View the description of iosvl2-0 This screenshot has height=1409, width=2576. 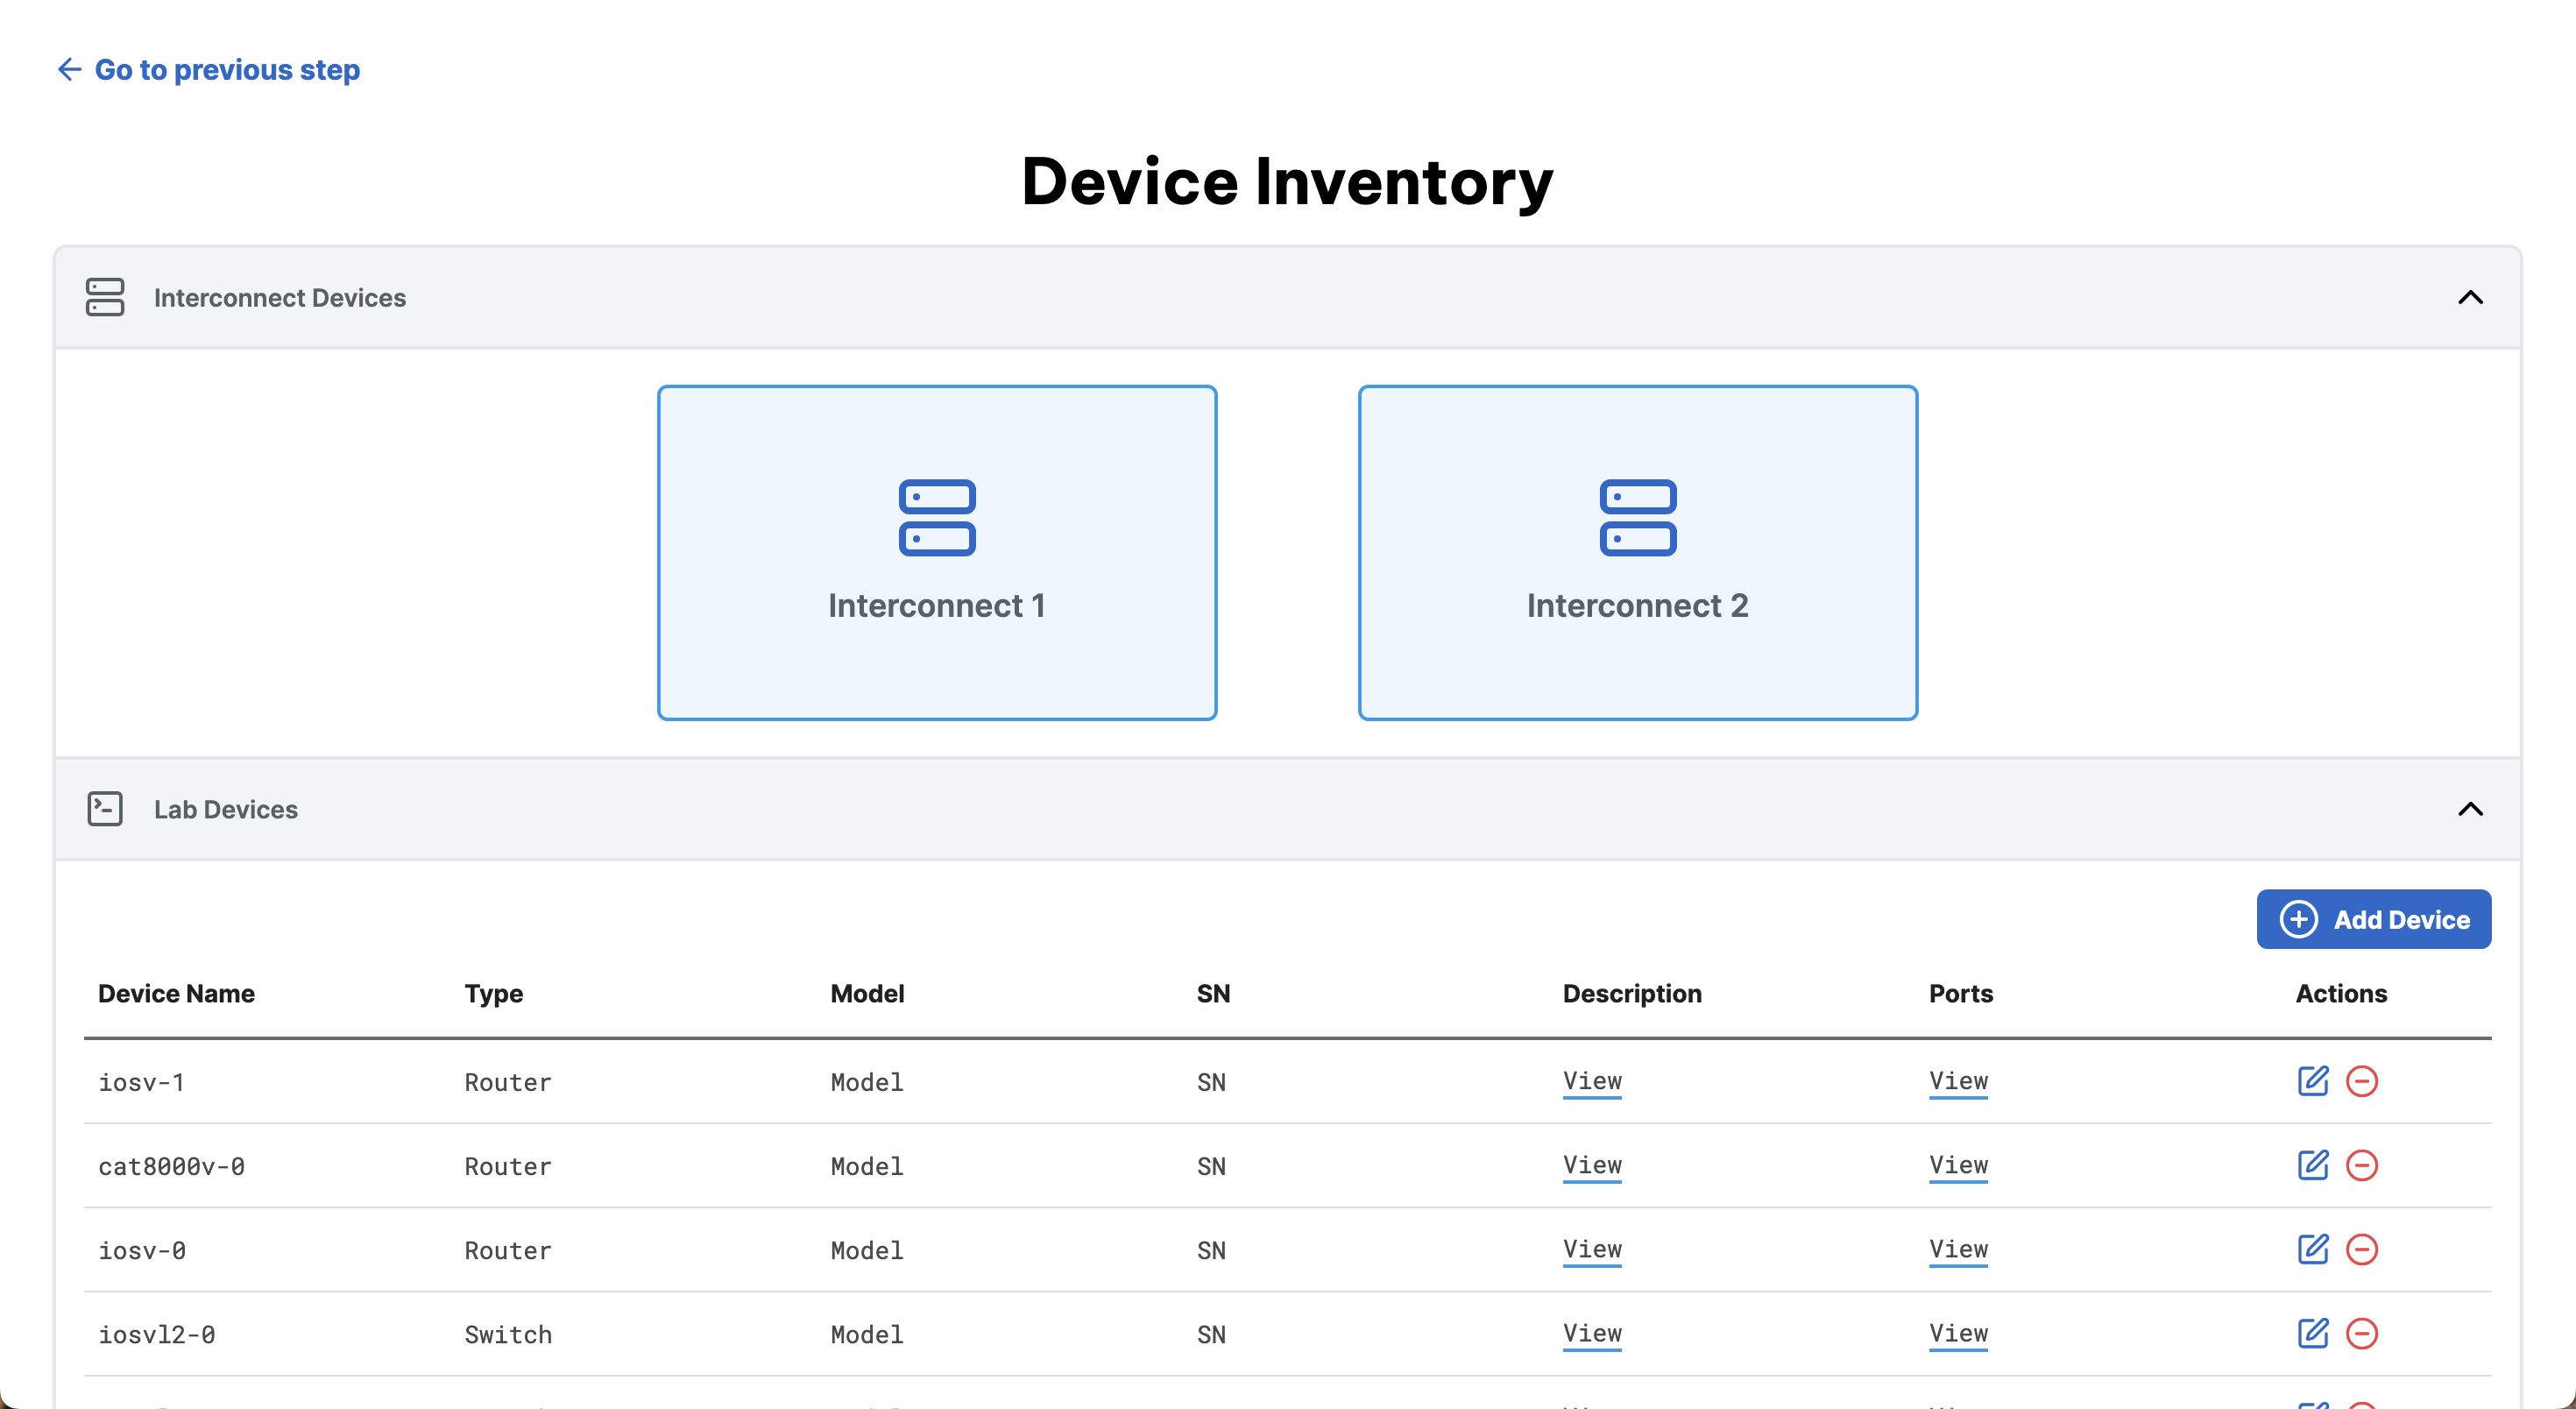[x=1592, y=1333]
